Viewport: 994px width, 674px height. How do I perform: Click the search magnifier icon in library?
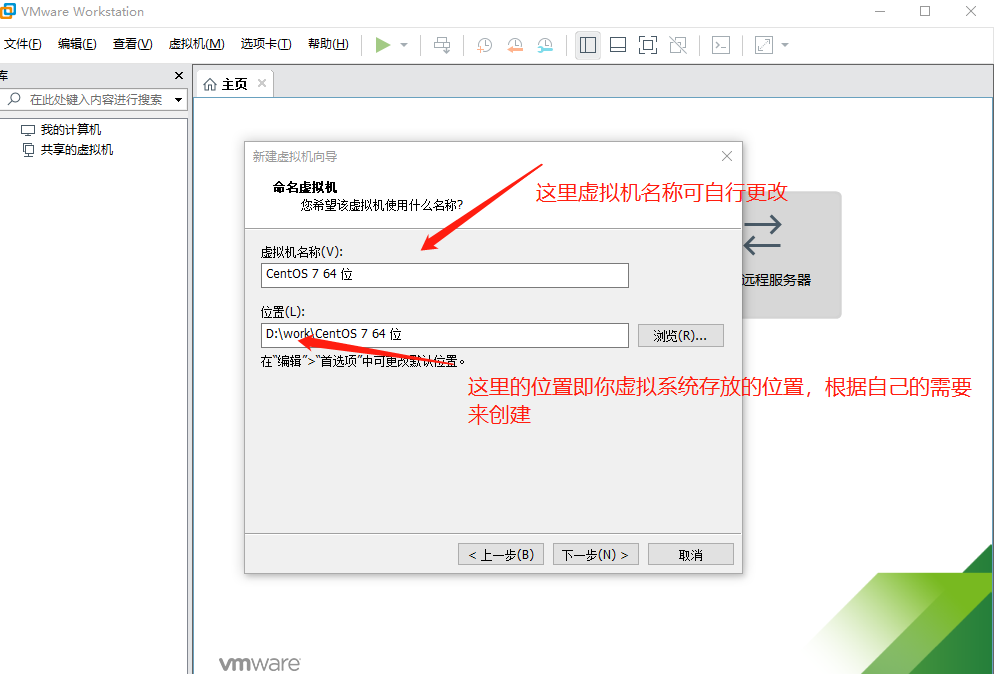[x=14, y=99]
